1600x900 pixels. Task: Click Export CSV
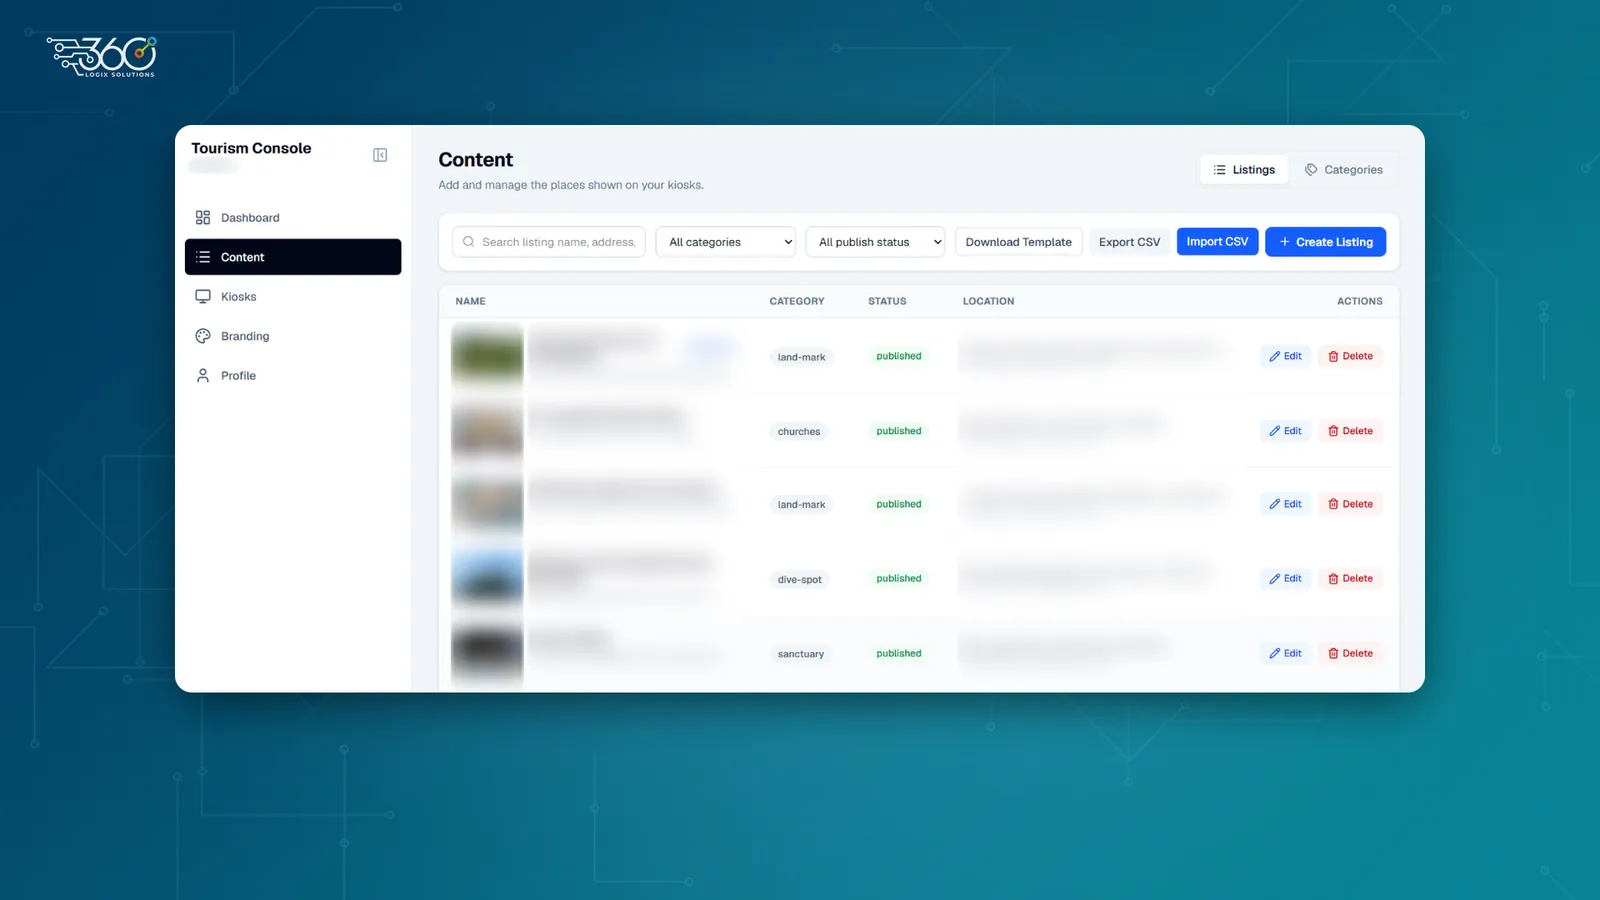pos(1129,242)
